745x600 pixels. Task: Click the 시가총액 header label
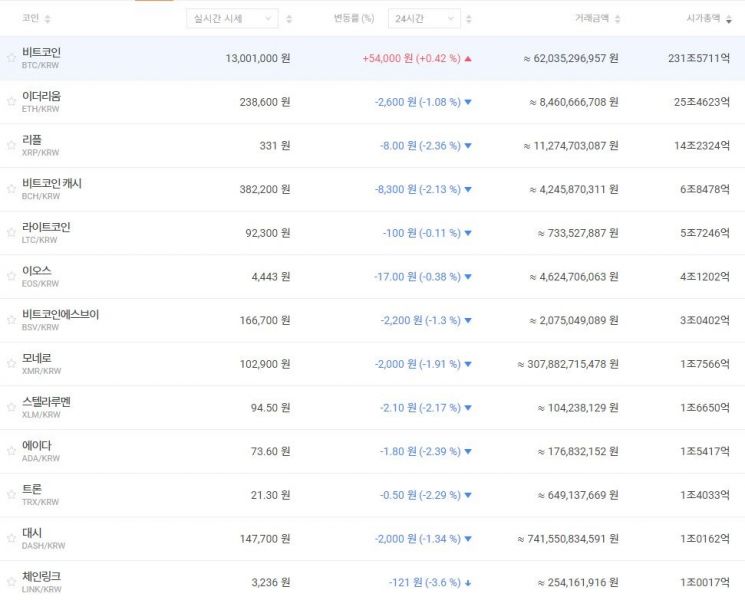click(703, 19)
